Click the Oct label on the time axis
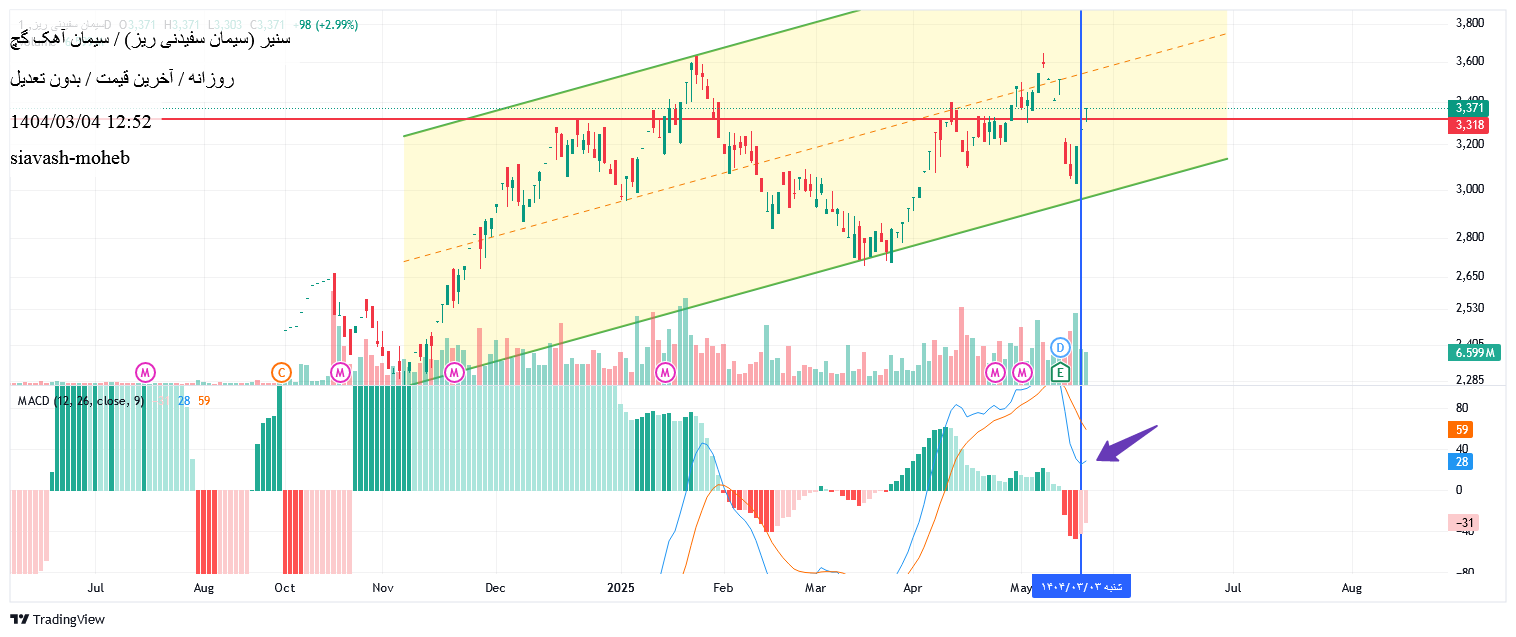Image resolution: width=1516 pixels, height=637 pixels. (285, 588)
